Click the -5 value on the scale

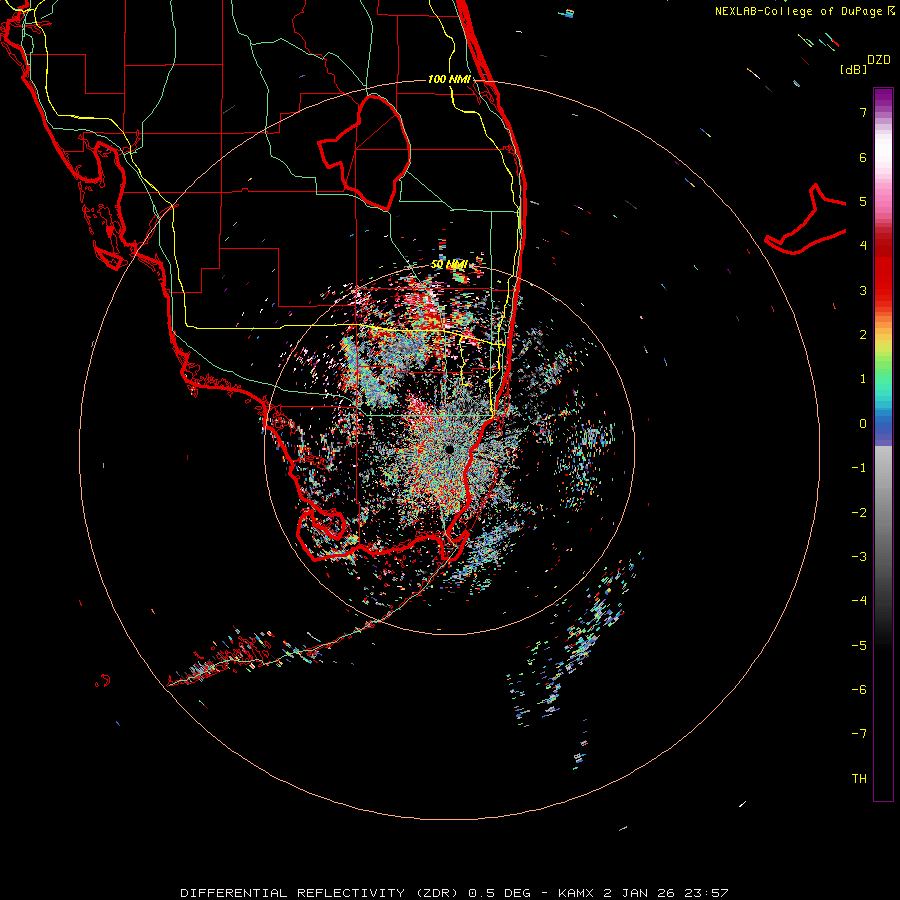point(859,646)
